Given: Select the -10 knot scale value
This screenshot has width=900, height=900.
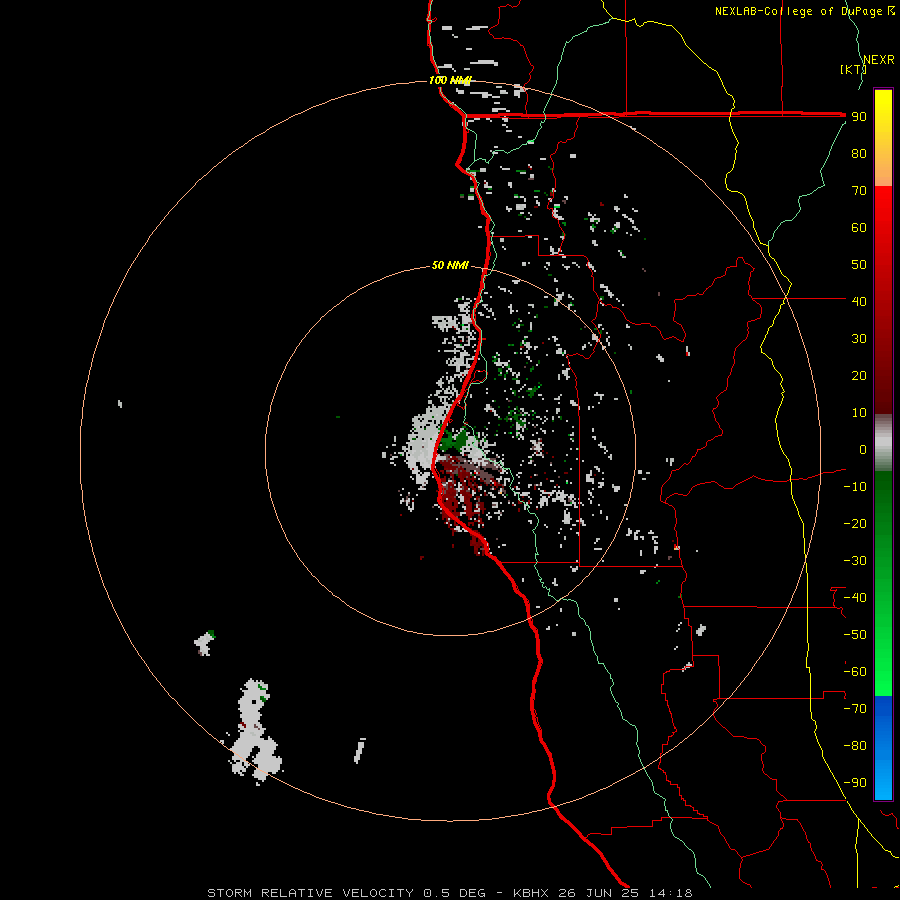Looking at the screenshot, I should [855, 487].
